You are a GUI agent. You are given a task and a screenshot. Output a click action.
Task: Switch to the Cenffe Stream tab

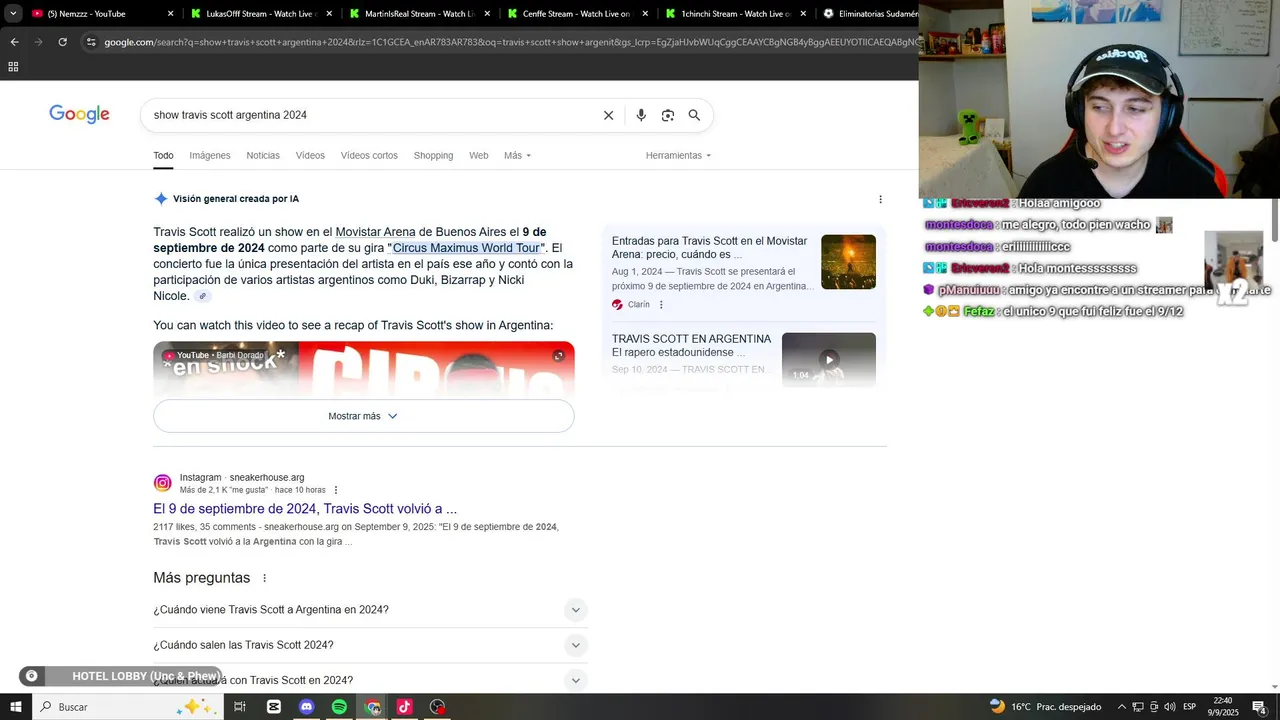(x=576, y=14)
